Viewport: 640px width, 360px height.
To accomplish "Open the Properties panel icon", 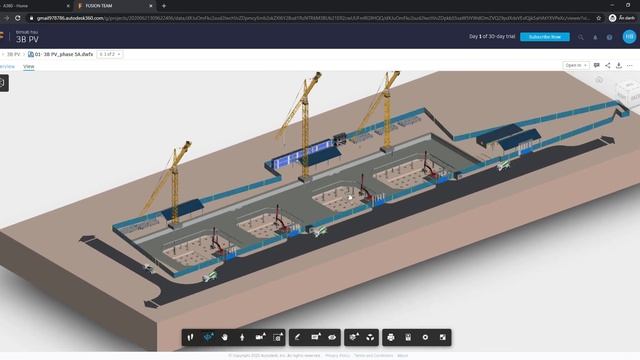I will click(x=408, y=337).
